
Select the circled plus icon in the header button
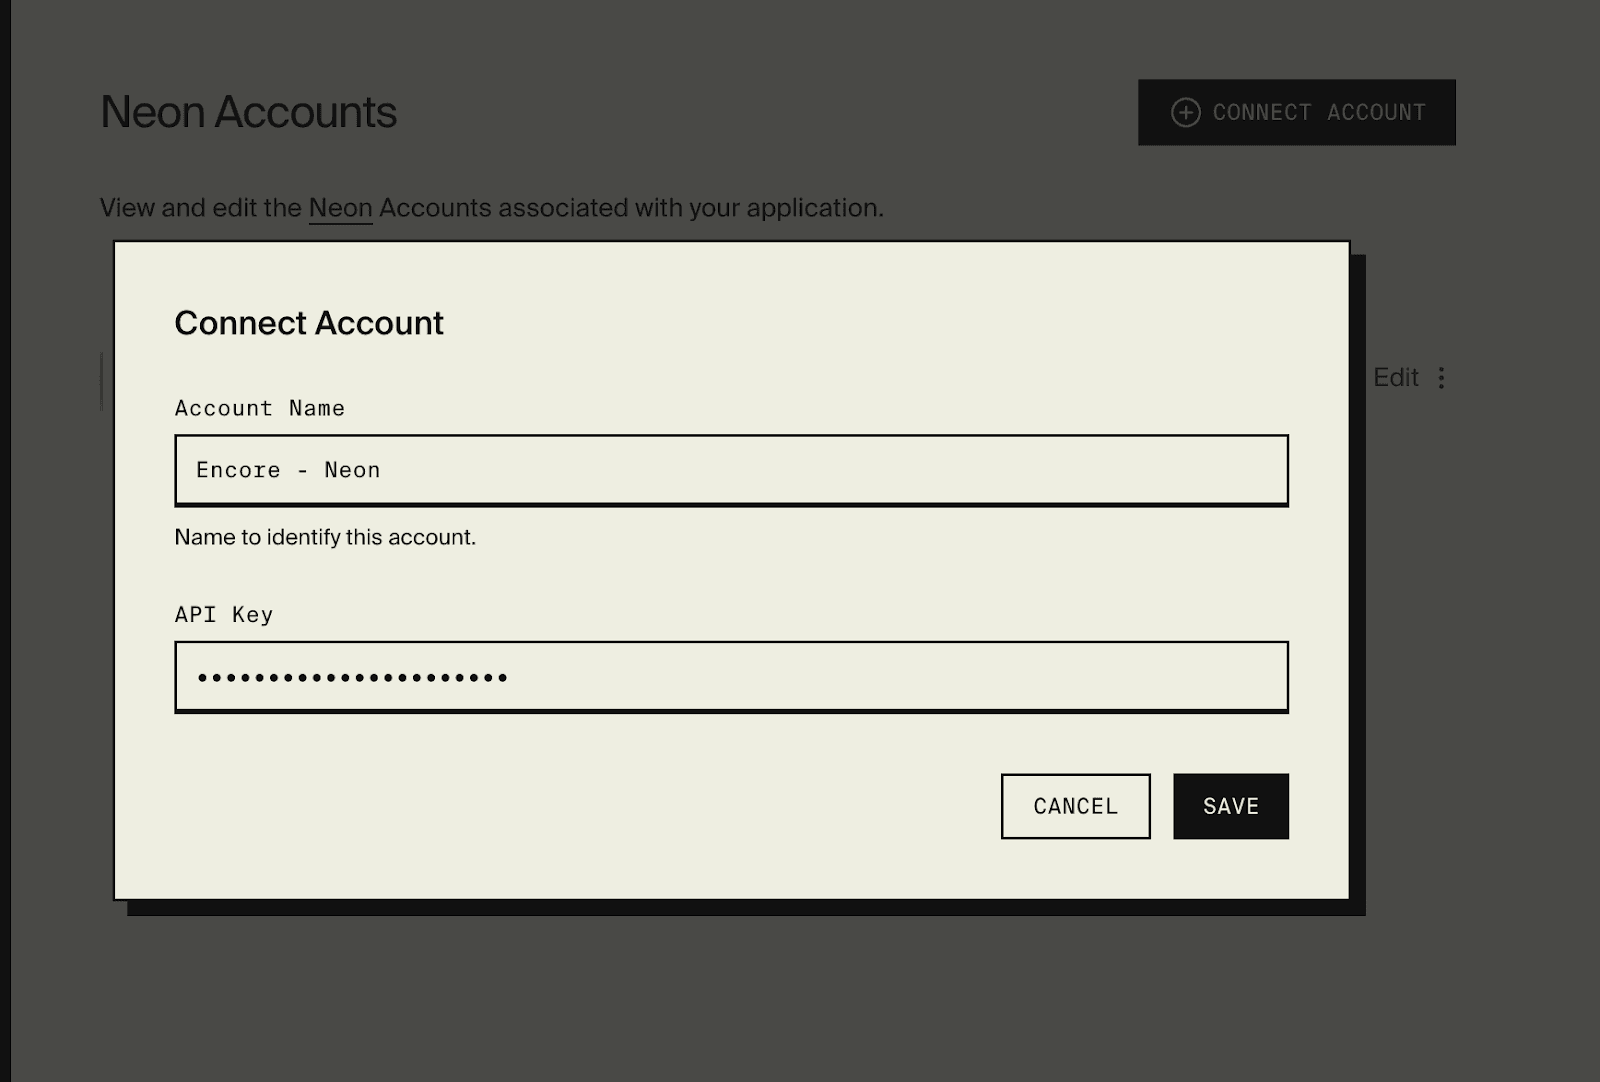tap(1186, 112)
